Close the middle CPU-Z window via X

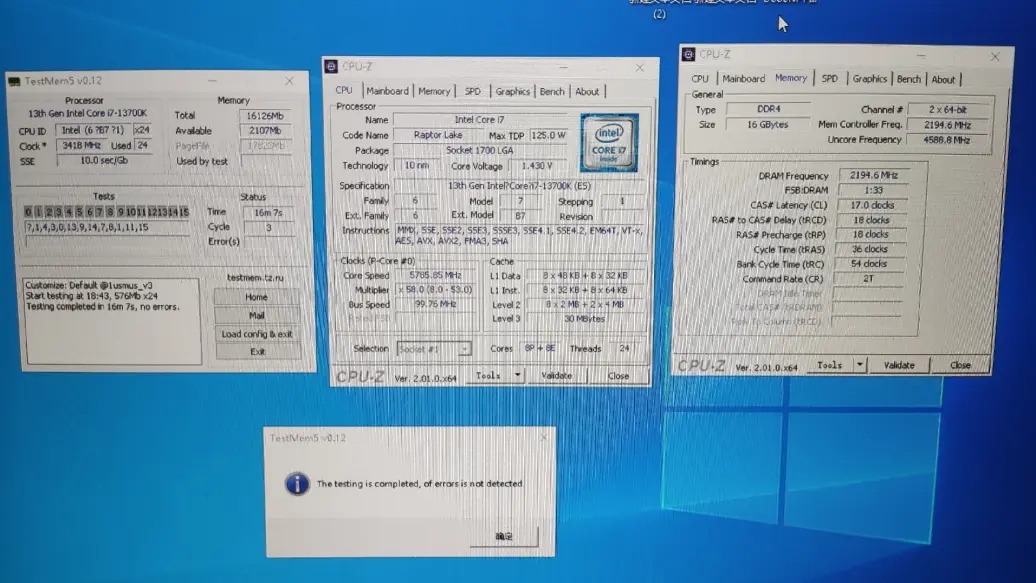[x=640, y=67]
